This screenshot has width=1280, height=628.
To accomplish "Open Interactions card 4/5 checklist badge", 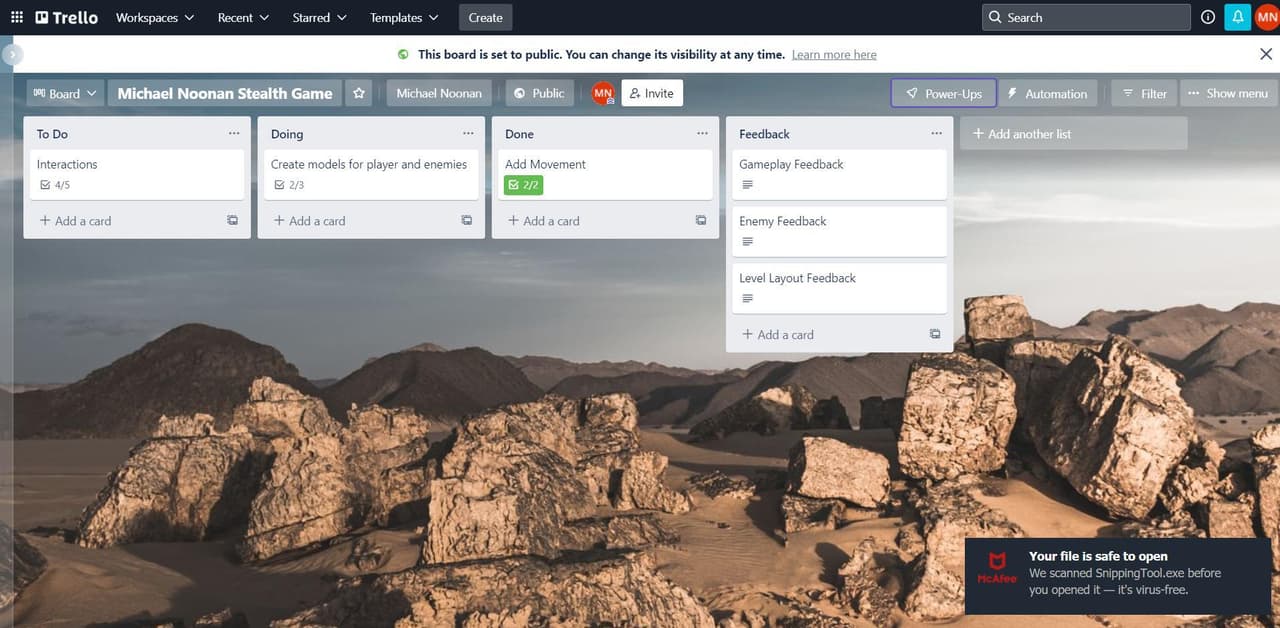I will click(55, 185).
